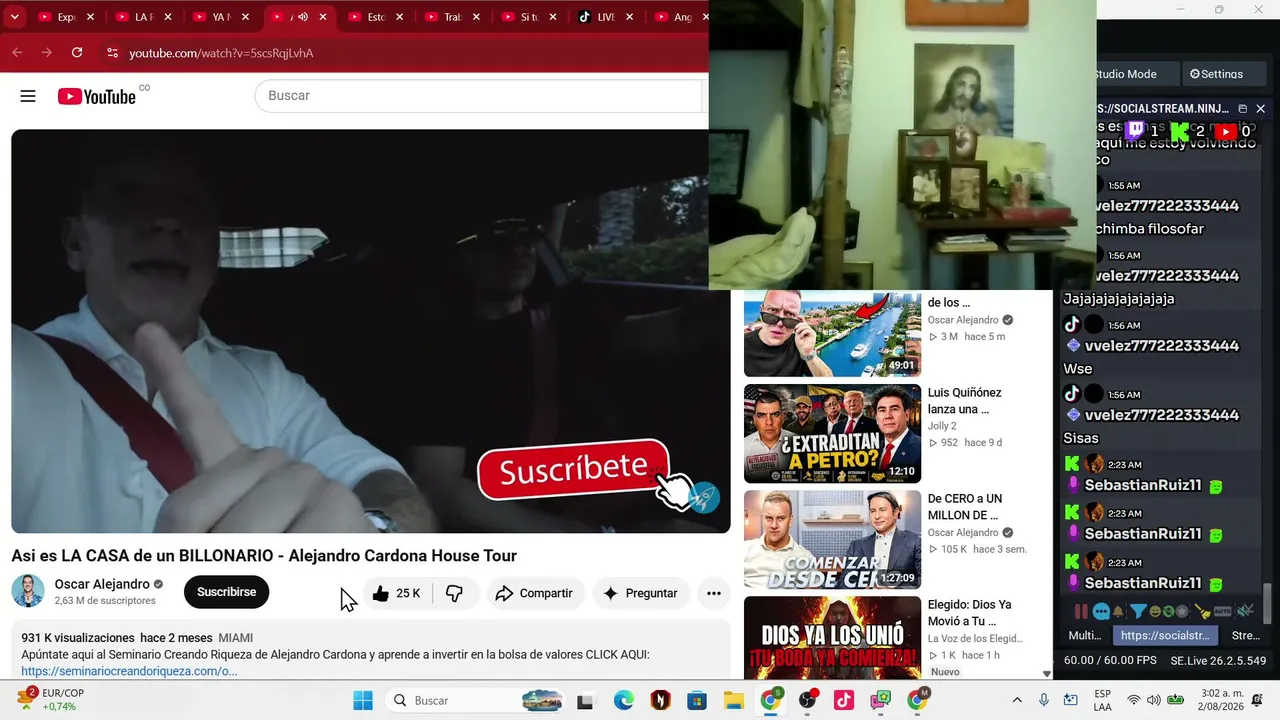Image resolution: width=1280 pixels, height=720 pixels.
Task: Open the Microsoft Store taskbar icon
Action: [x=697, y=700]
